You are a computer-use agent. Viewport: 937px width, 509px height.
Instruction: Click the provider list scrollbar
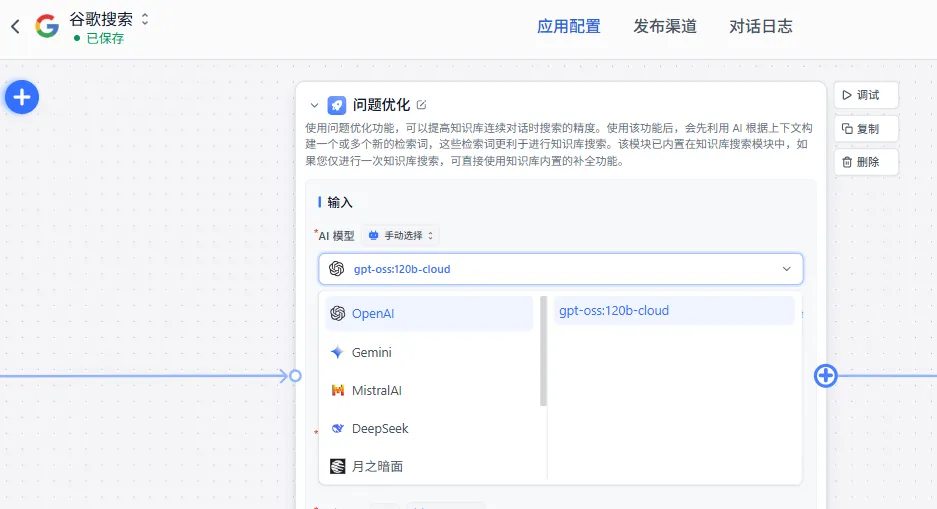click(543, 351)
